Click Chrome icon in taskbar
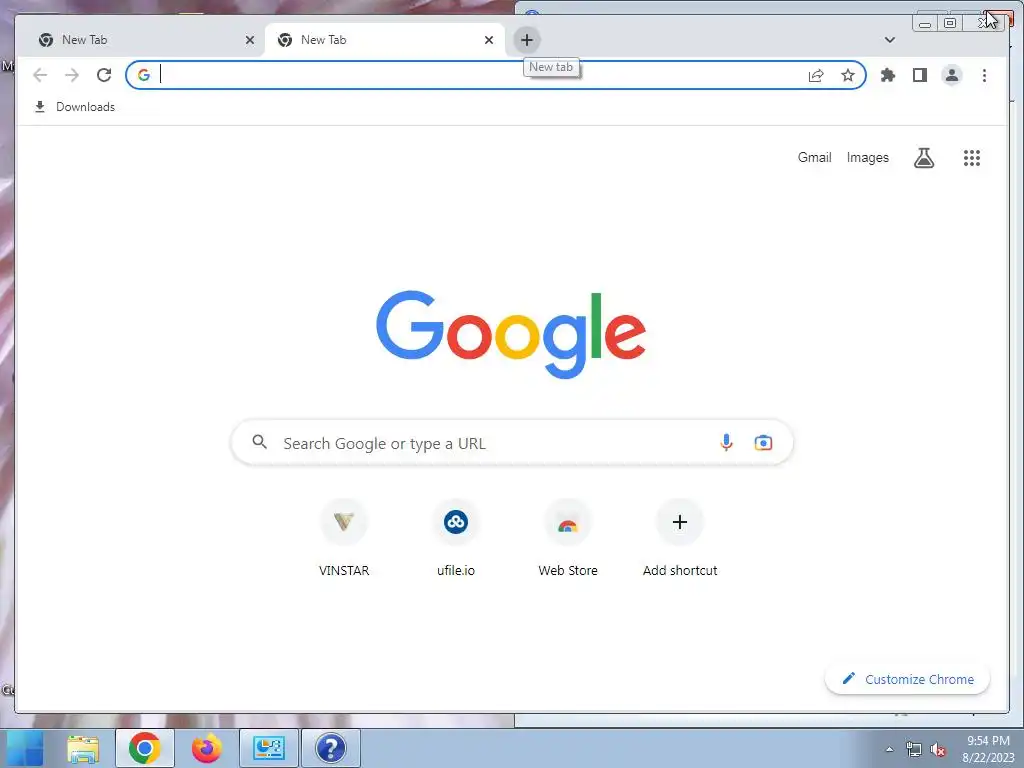 [144, 748]
